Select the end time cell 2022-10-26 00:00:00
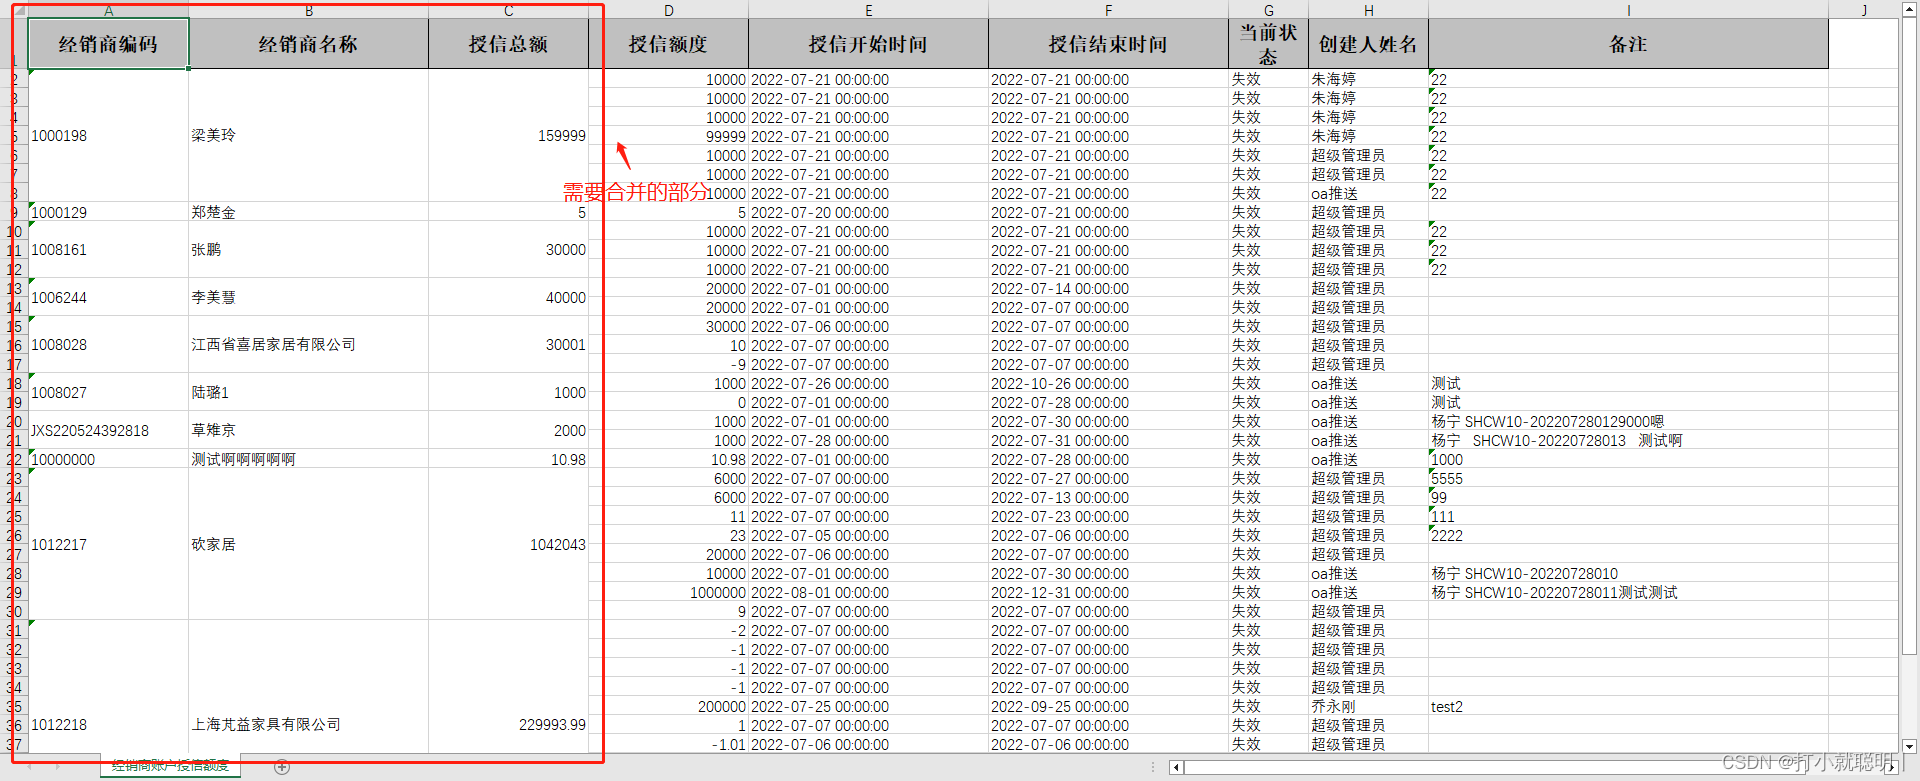The height and width of the screenshot is (781, 1920). click(1108, 383)
